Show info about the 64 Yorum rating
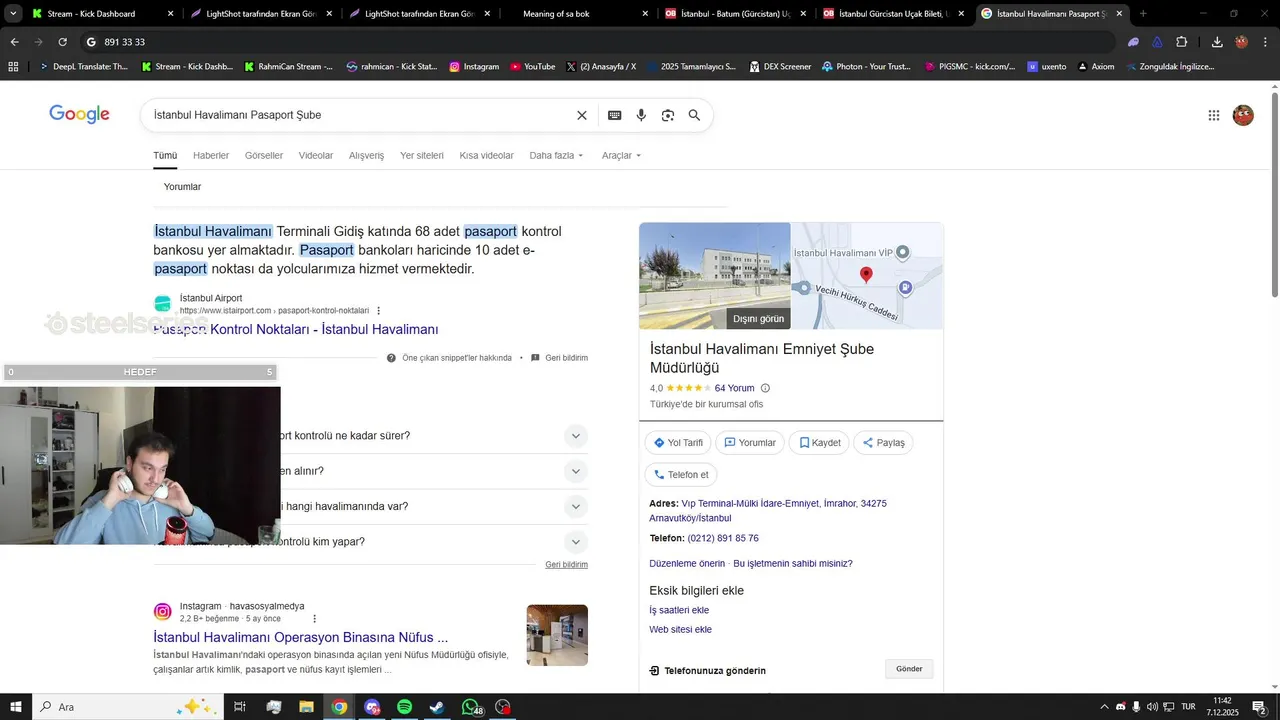The height and width of the screenshot is (720, 1280). [765, 388]
